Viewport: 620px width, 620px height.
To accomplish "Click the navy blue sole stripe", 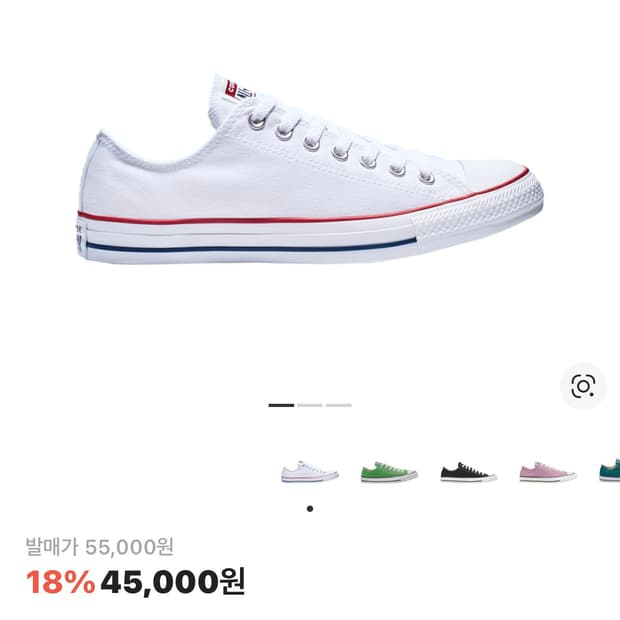I will pyautogui.click(x=251, y=246).
